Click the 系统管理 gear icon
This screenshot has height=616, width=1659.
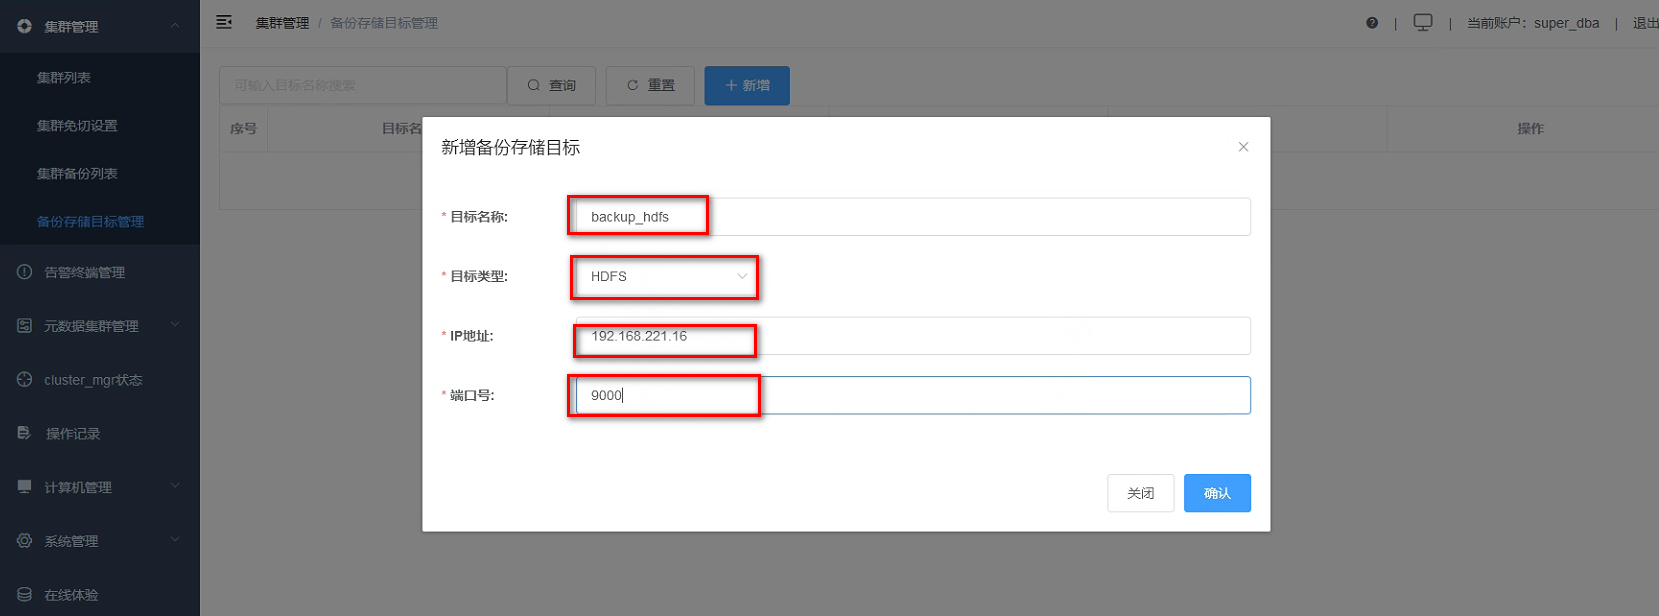click(x=24, y=540)
